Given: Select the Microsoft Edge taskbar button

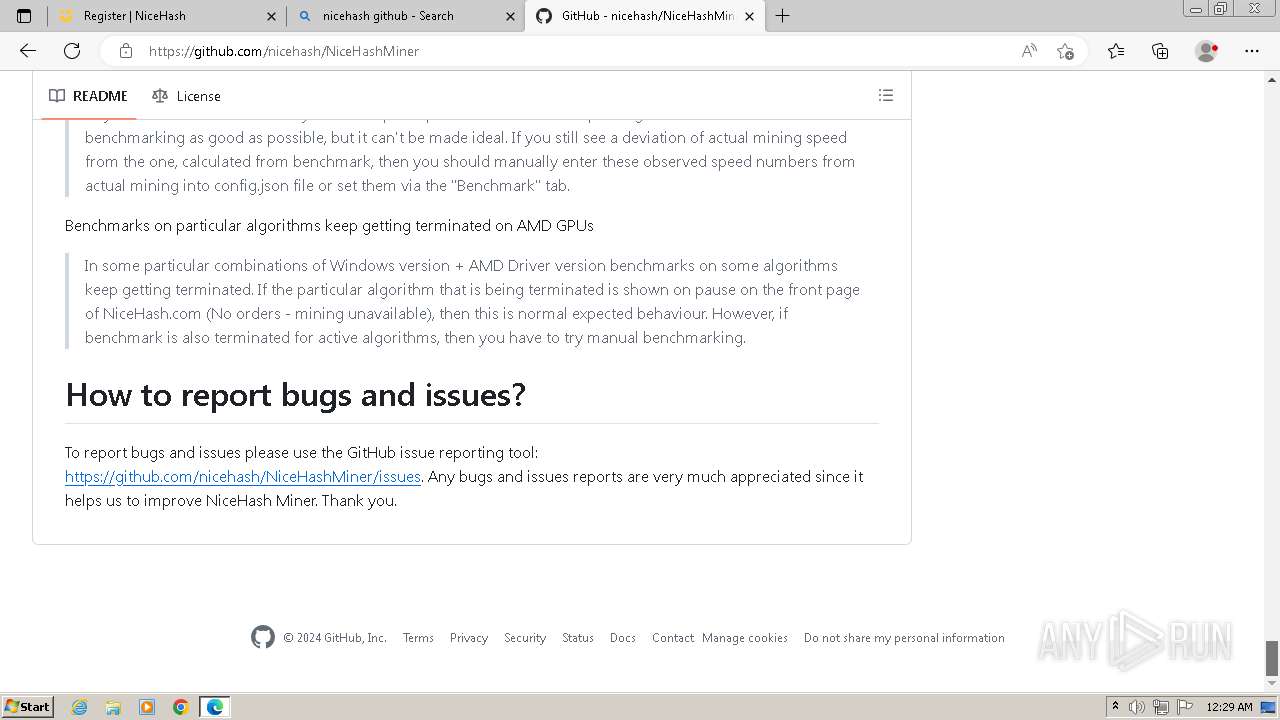Looking at the screenshot, I should point(215,707).
